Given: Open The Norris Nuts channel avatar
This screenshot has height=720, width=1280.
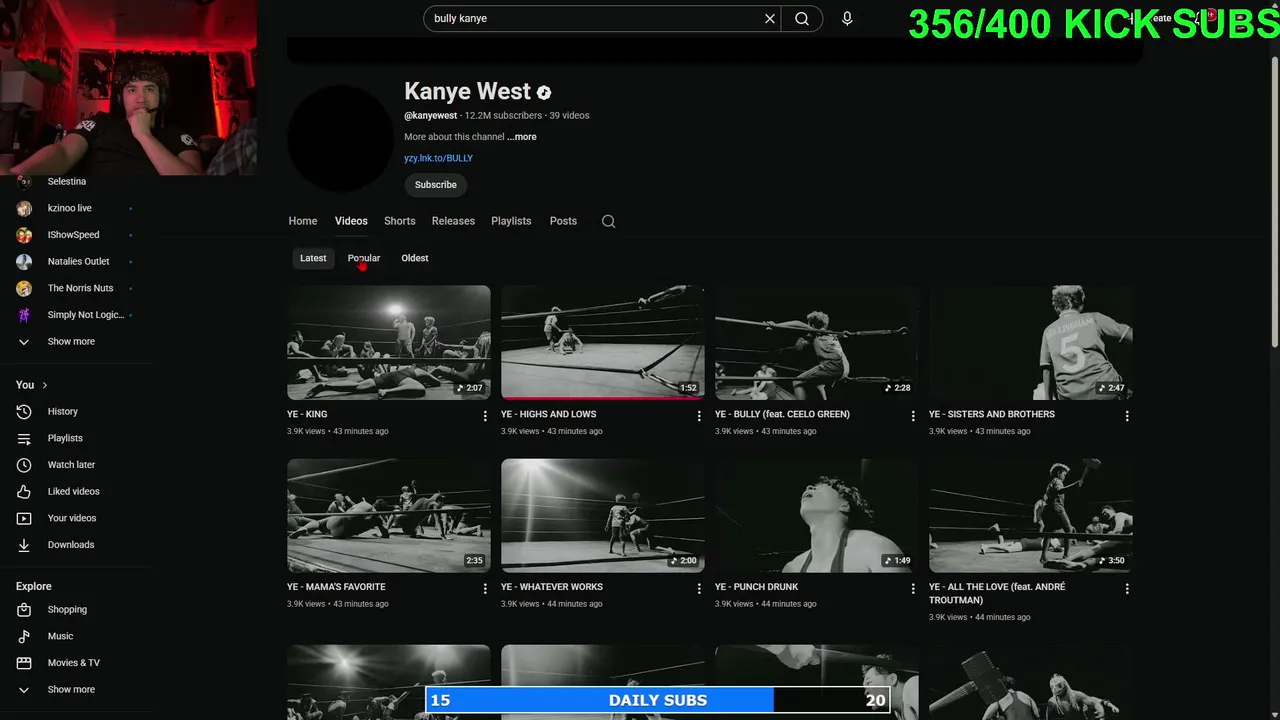Looking at the screenshot, I should click(x=25, y=288).
